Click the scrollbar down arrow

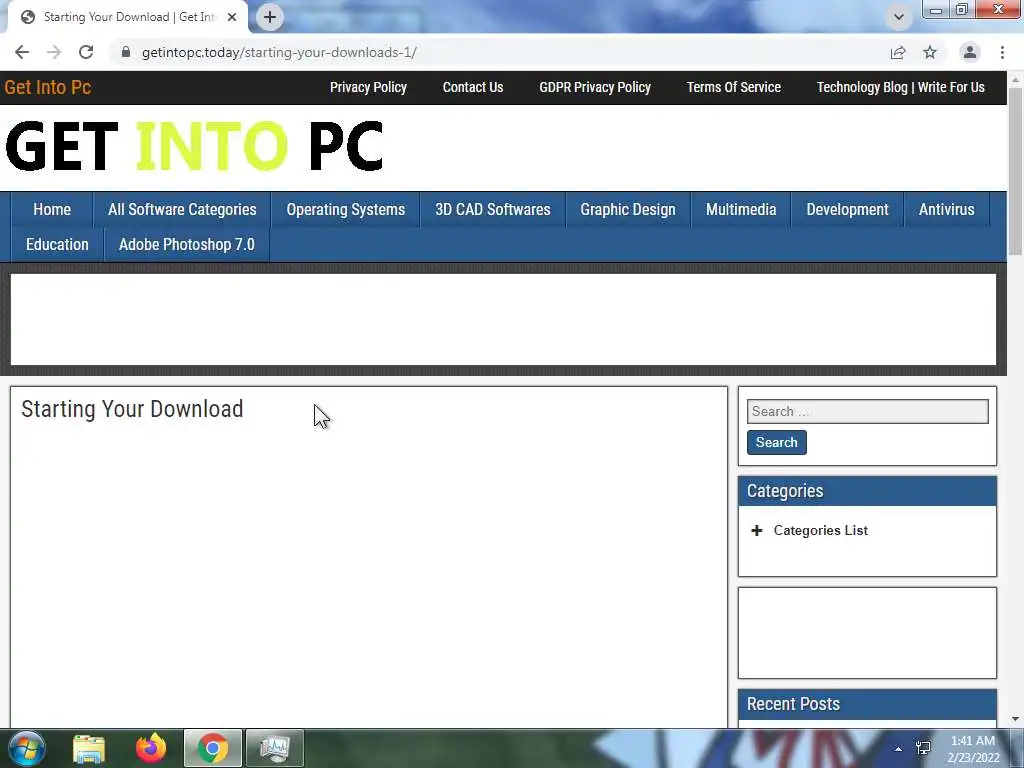pyautogui.click(x=1015, y=719)
